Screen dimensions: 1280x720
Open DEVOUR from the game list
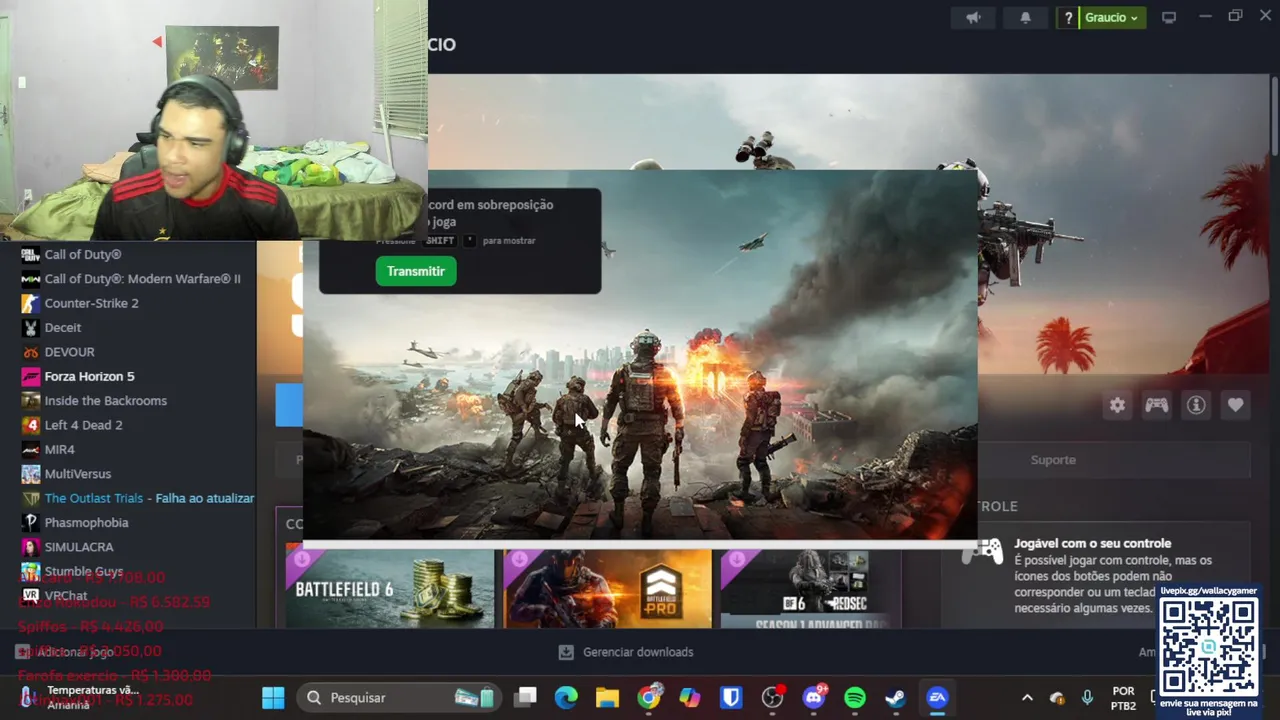(69, 352)
